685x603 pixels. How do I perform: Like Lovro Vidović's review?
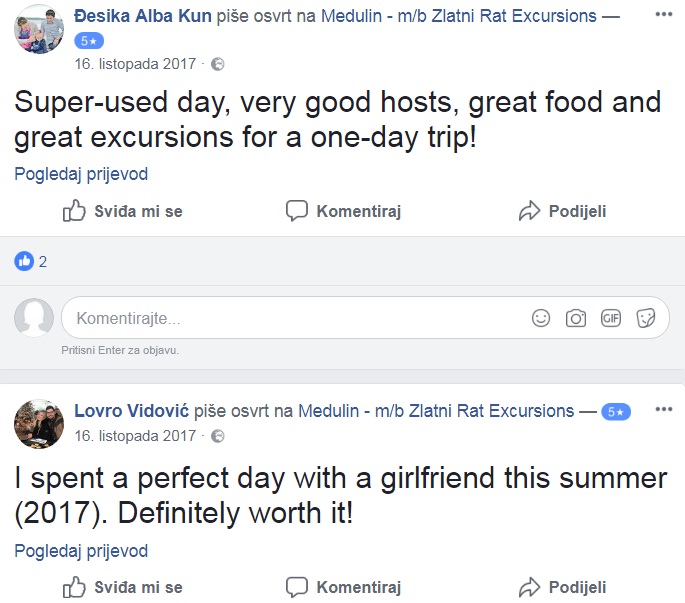pyautogui.click(x=122, y=587)
